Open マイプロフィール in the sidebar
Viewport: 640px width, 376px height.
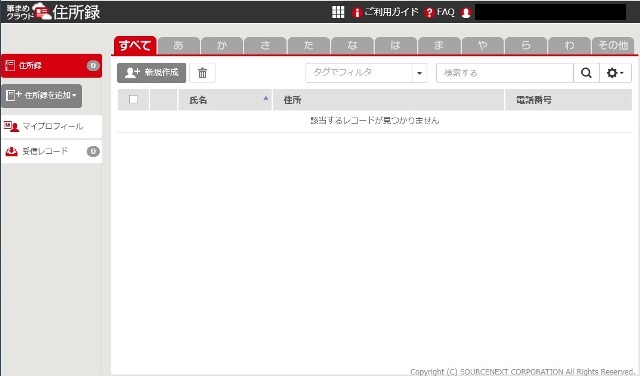coord(52,127)
